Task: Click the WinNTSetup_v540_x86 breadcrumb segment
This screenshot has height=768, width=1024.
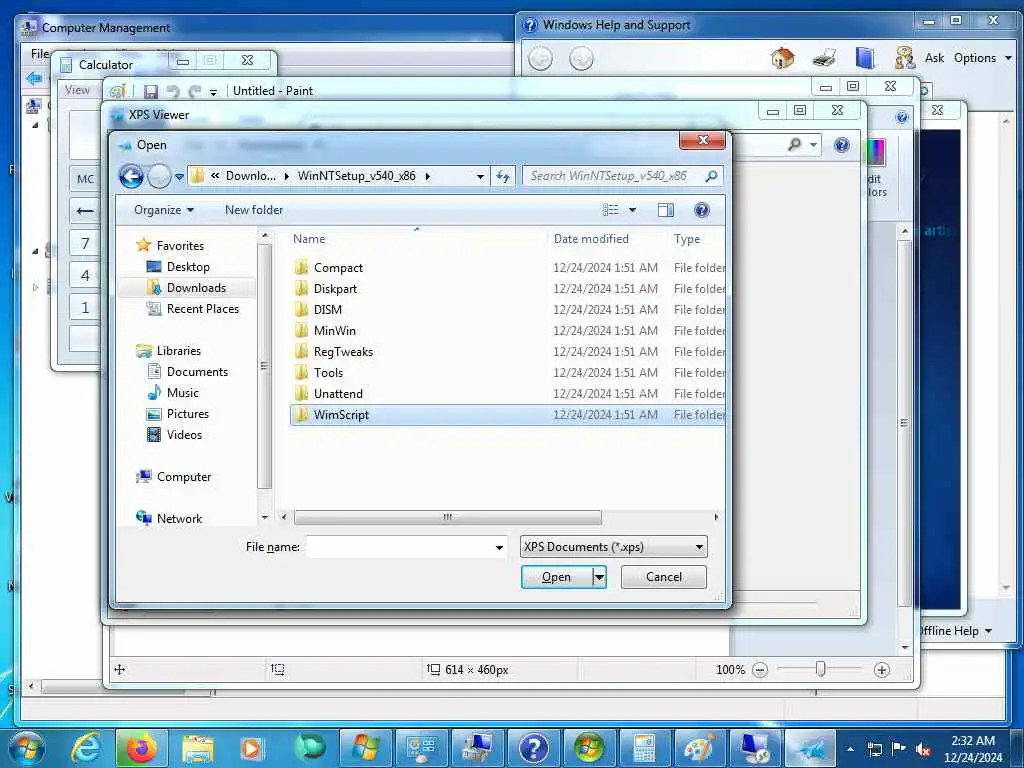Action: (357, 176)
